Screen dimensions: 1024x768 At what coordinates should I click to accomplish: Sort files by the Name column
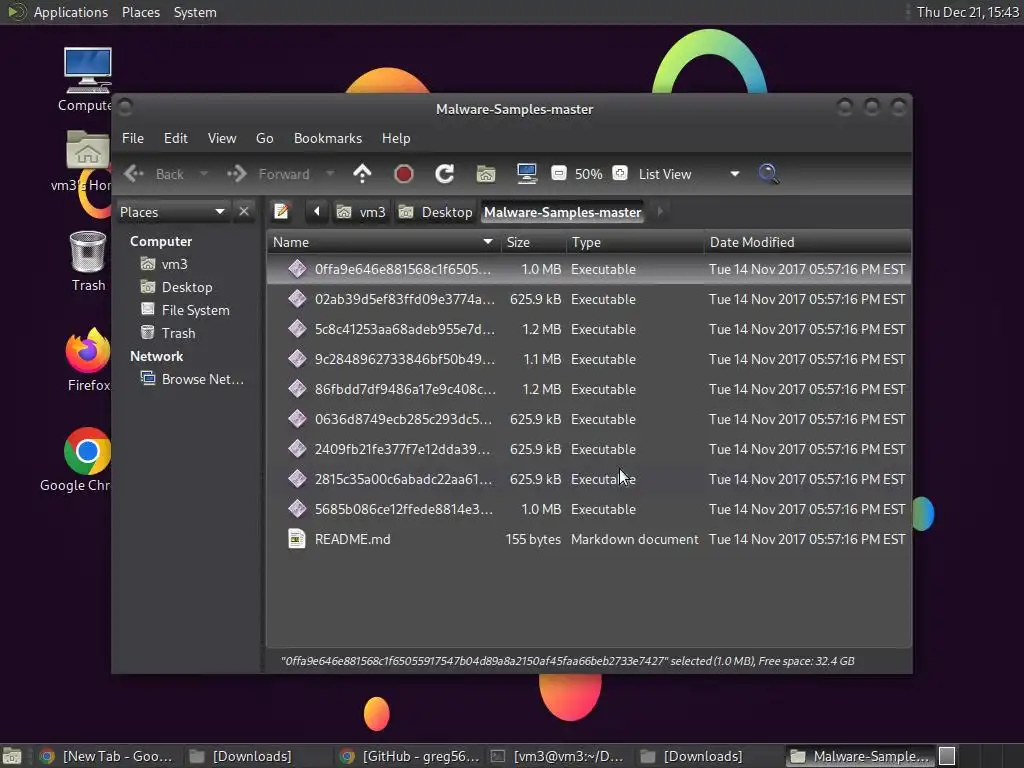384,242
